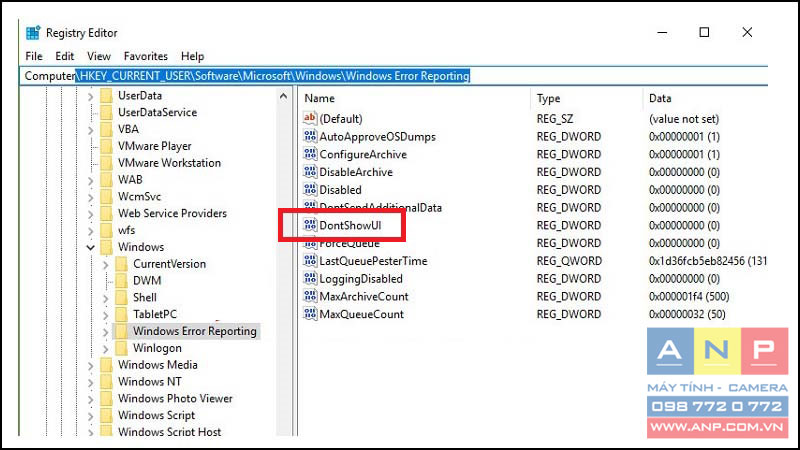Click the UserDataService folder icon
This screenshot has height=450, width=800.
pyautogui.click(x=106, y=113)
